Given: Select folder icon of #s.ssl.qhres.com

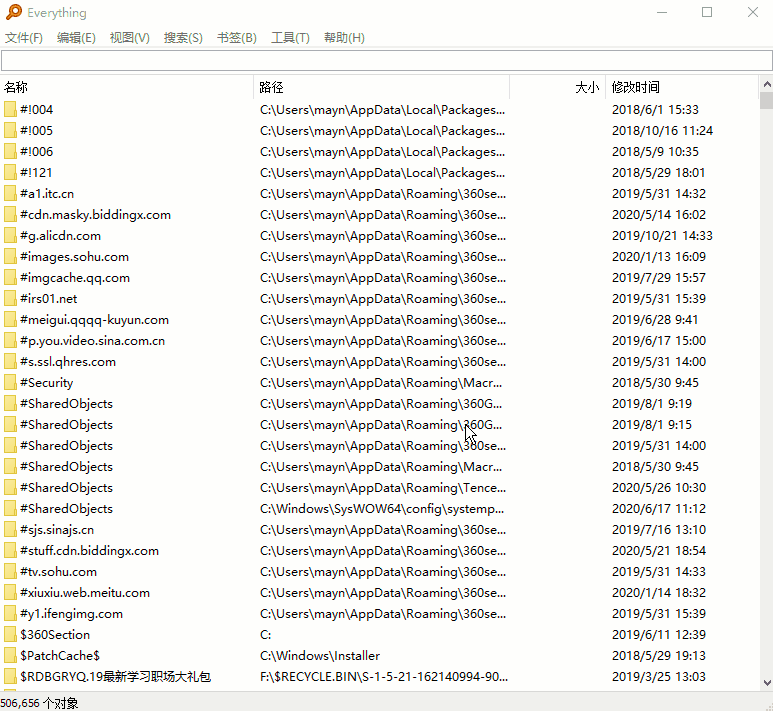Looking at the screenshot, I should 10,361.
